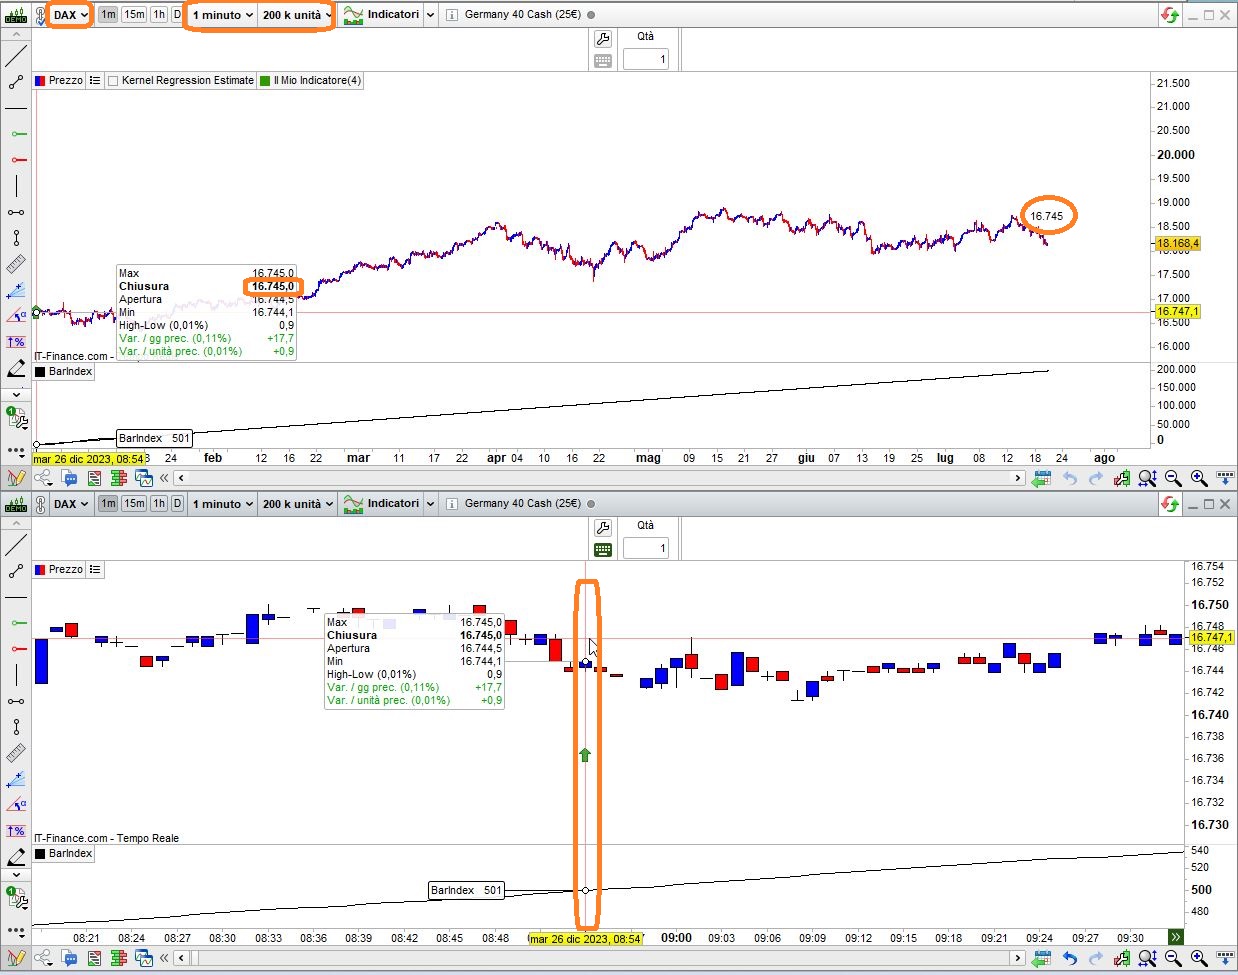The image size is (1238, 975).
Task: Click scrollbar right arrow in top chart
Action: coord(1018,478)
